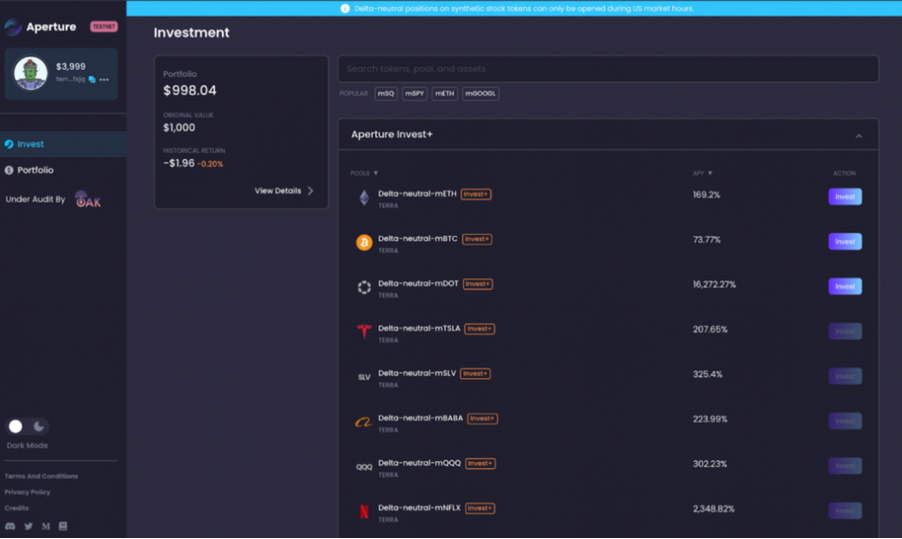Click Invest+ badge on mBTC row
The width and height of the screenshot is (902, 539).
pyautogui.click(x=477, y=239)
